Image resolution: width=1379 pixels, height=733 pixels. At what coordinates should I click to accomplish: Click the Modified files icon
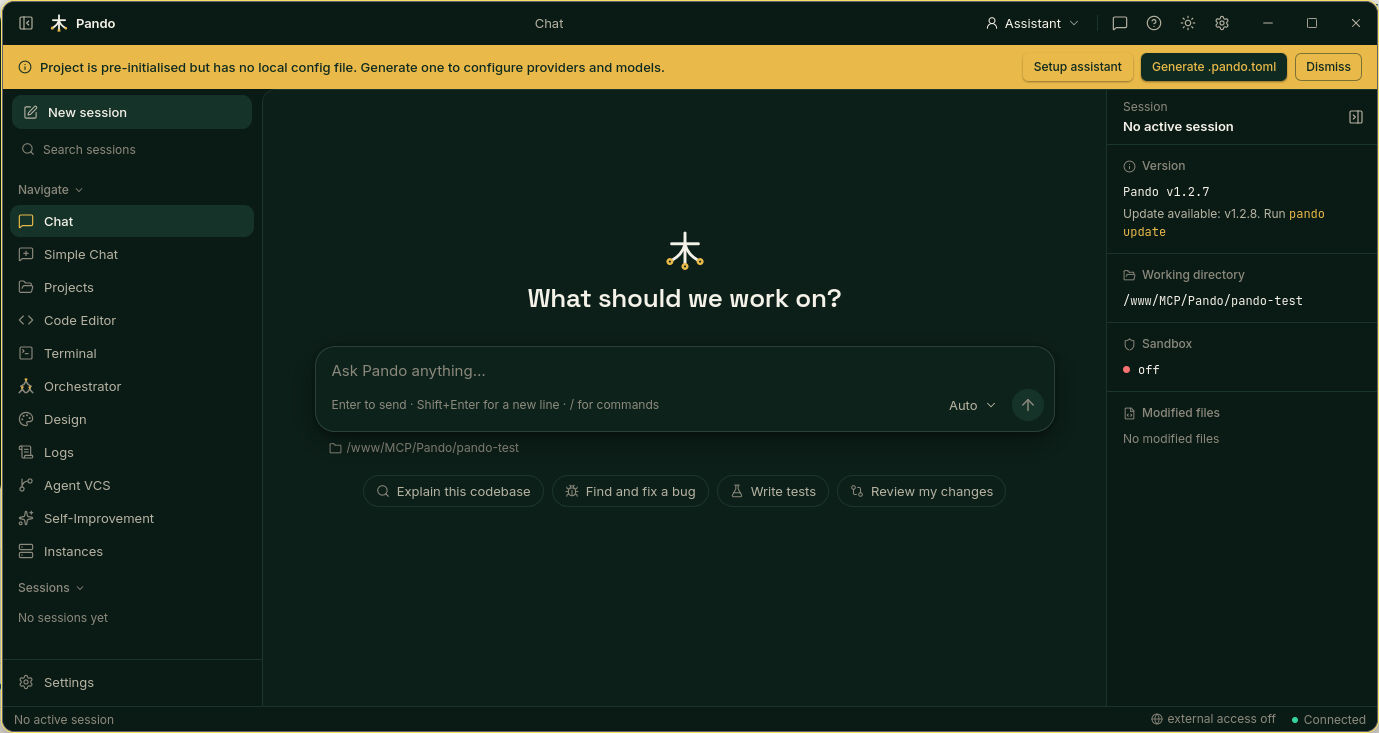1129,413
